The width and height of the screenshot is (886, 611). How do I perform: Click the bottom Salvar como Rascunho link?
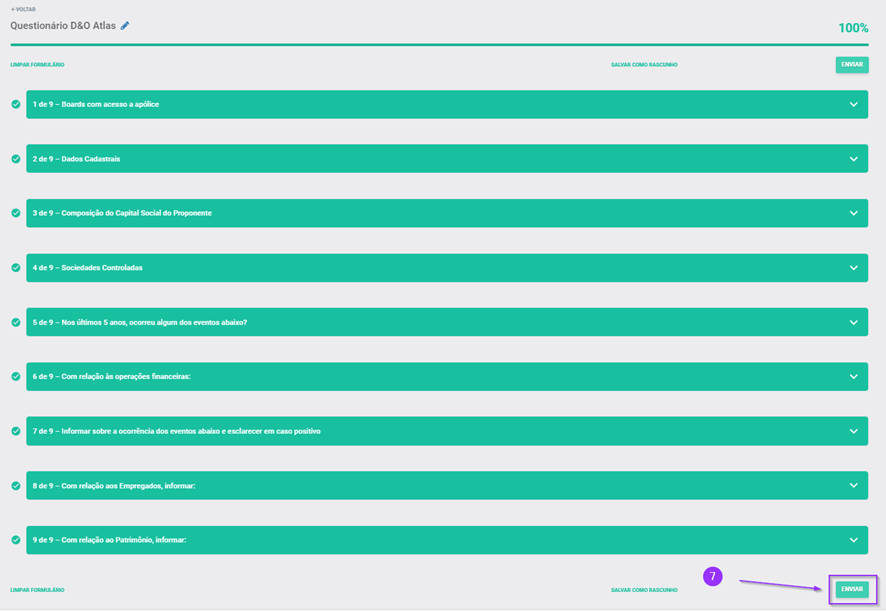pos(644,590)
